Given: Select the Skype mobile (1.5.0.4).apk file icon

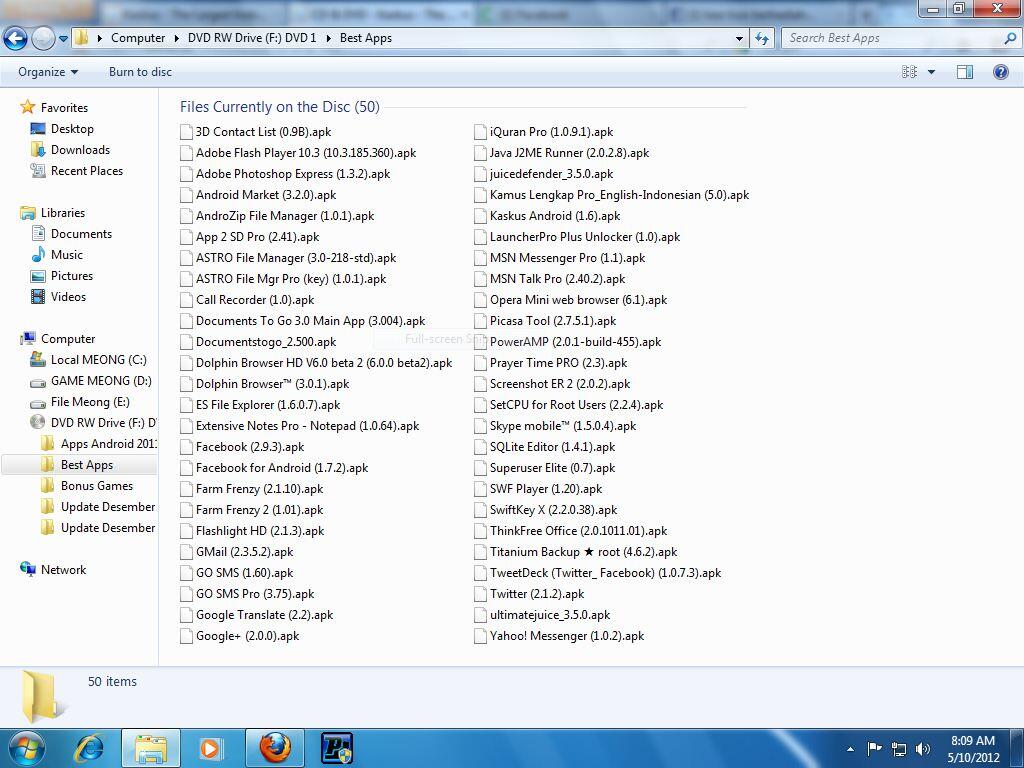Looking at the screenshot, I should pos(481,426).
